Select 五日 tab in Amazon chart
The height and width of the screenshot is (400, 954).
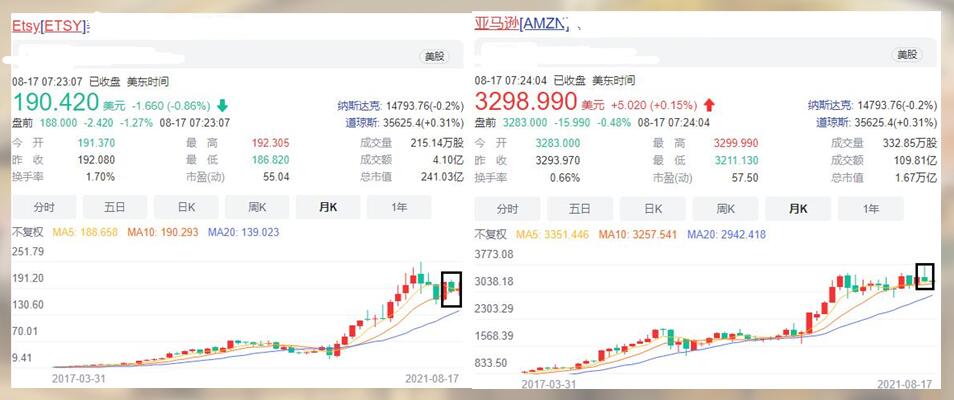579,209
